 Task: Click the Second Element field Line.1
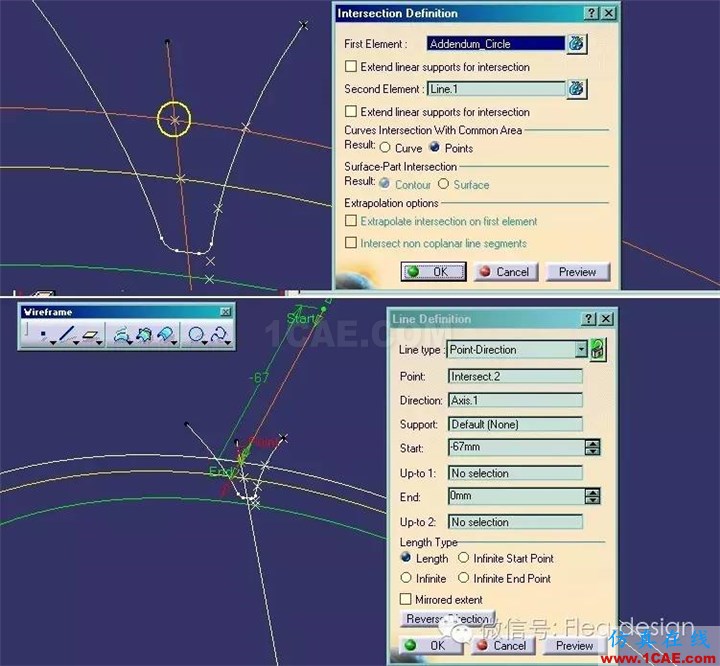pos(495,89)
